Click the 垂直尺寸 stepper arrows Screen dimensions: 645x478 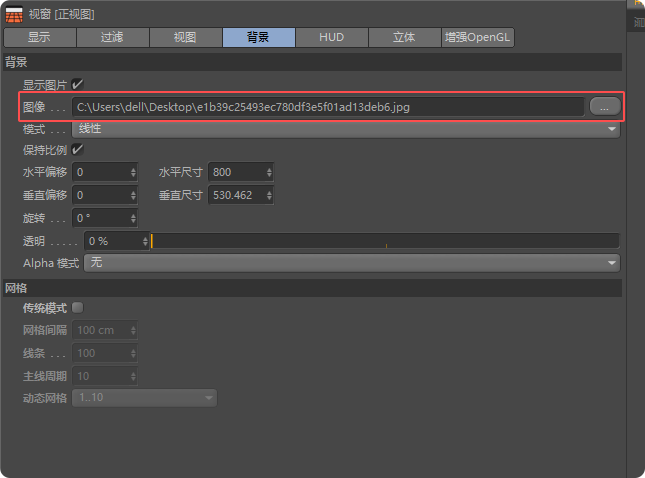(269, 195)
